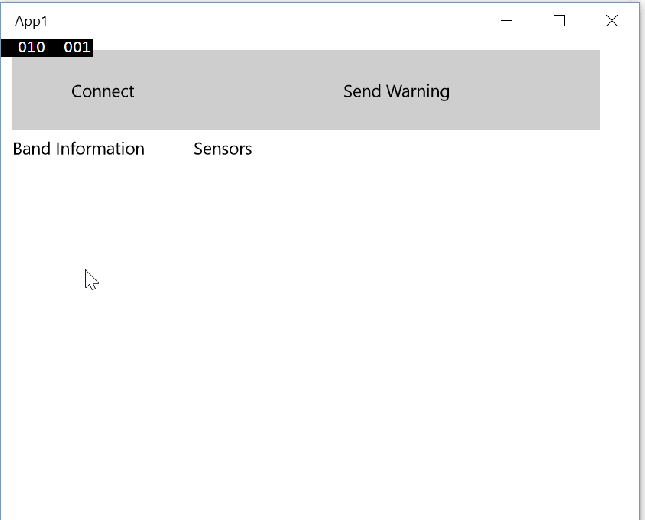
Task: Click the 010 debug frame counter
Action: [31, 47]
